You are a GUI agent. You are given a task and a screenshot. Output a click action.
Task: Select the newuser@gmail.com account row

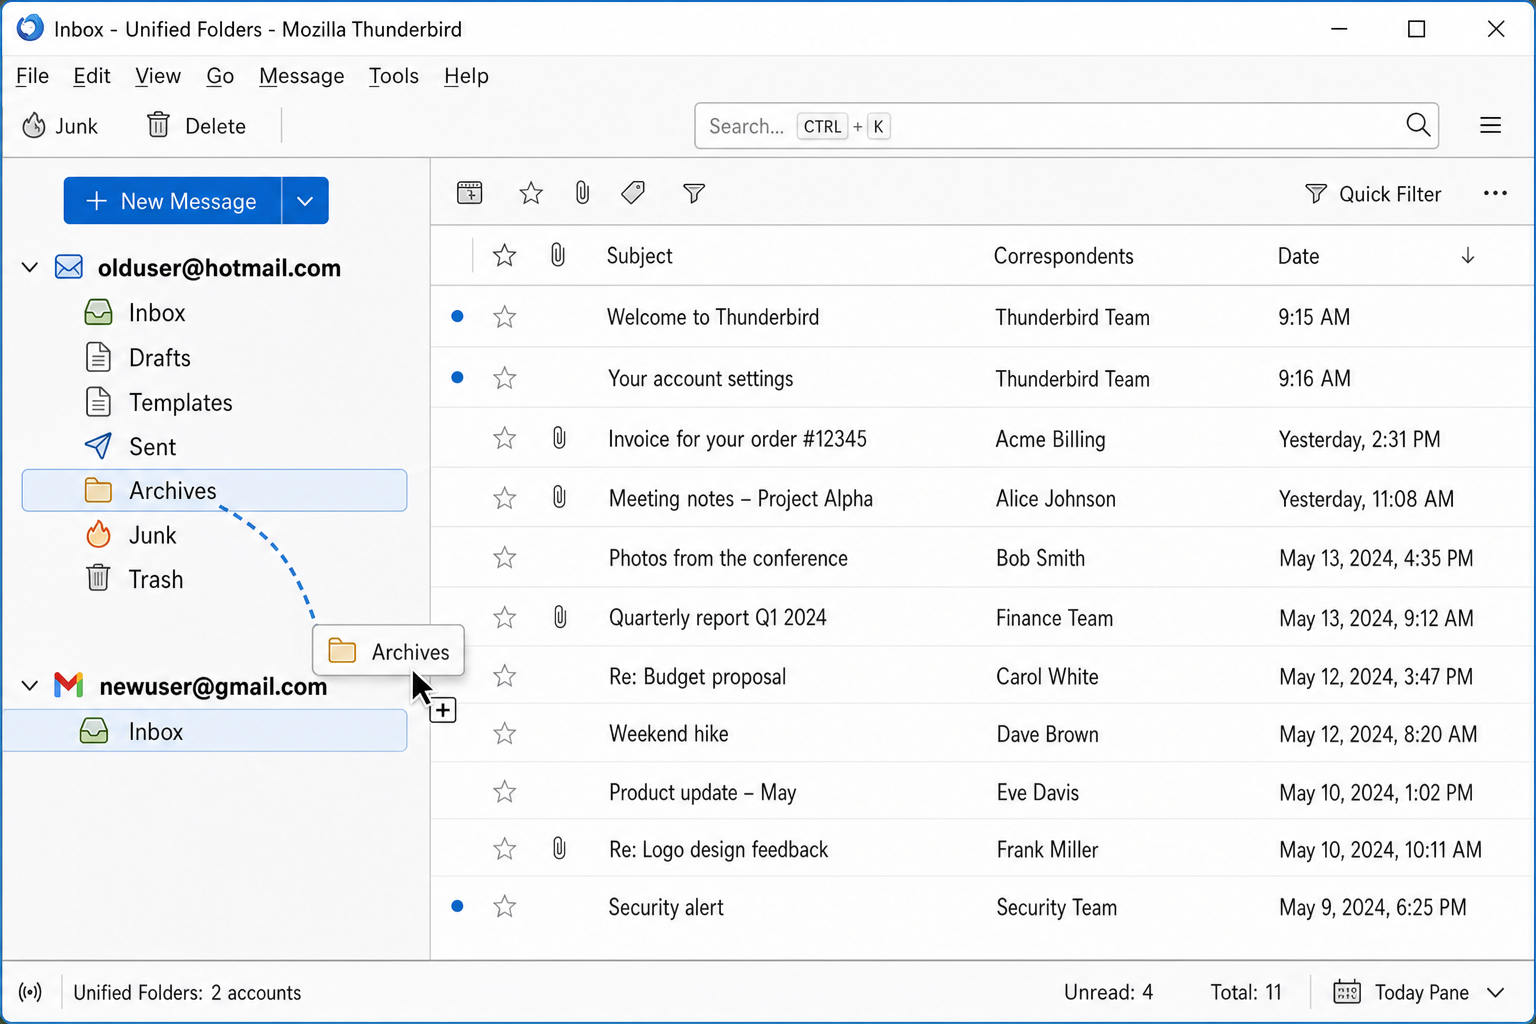[214, 686]
